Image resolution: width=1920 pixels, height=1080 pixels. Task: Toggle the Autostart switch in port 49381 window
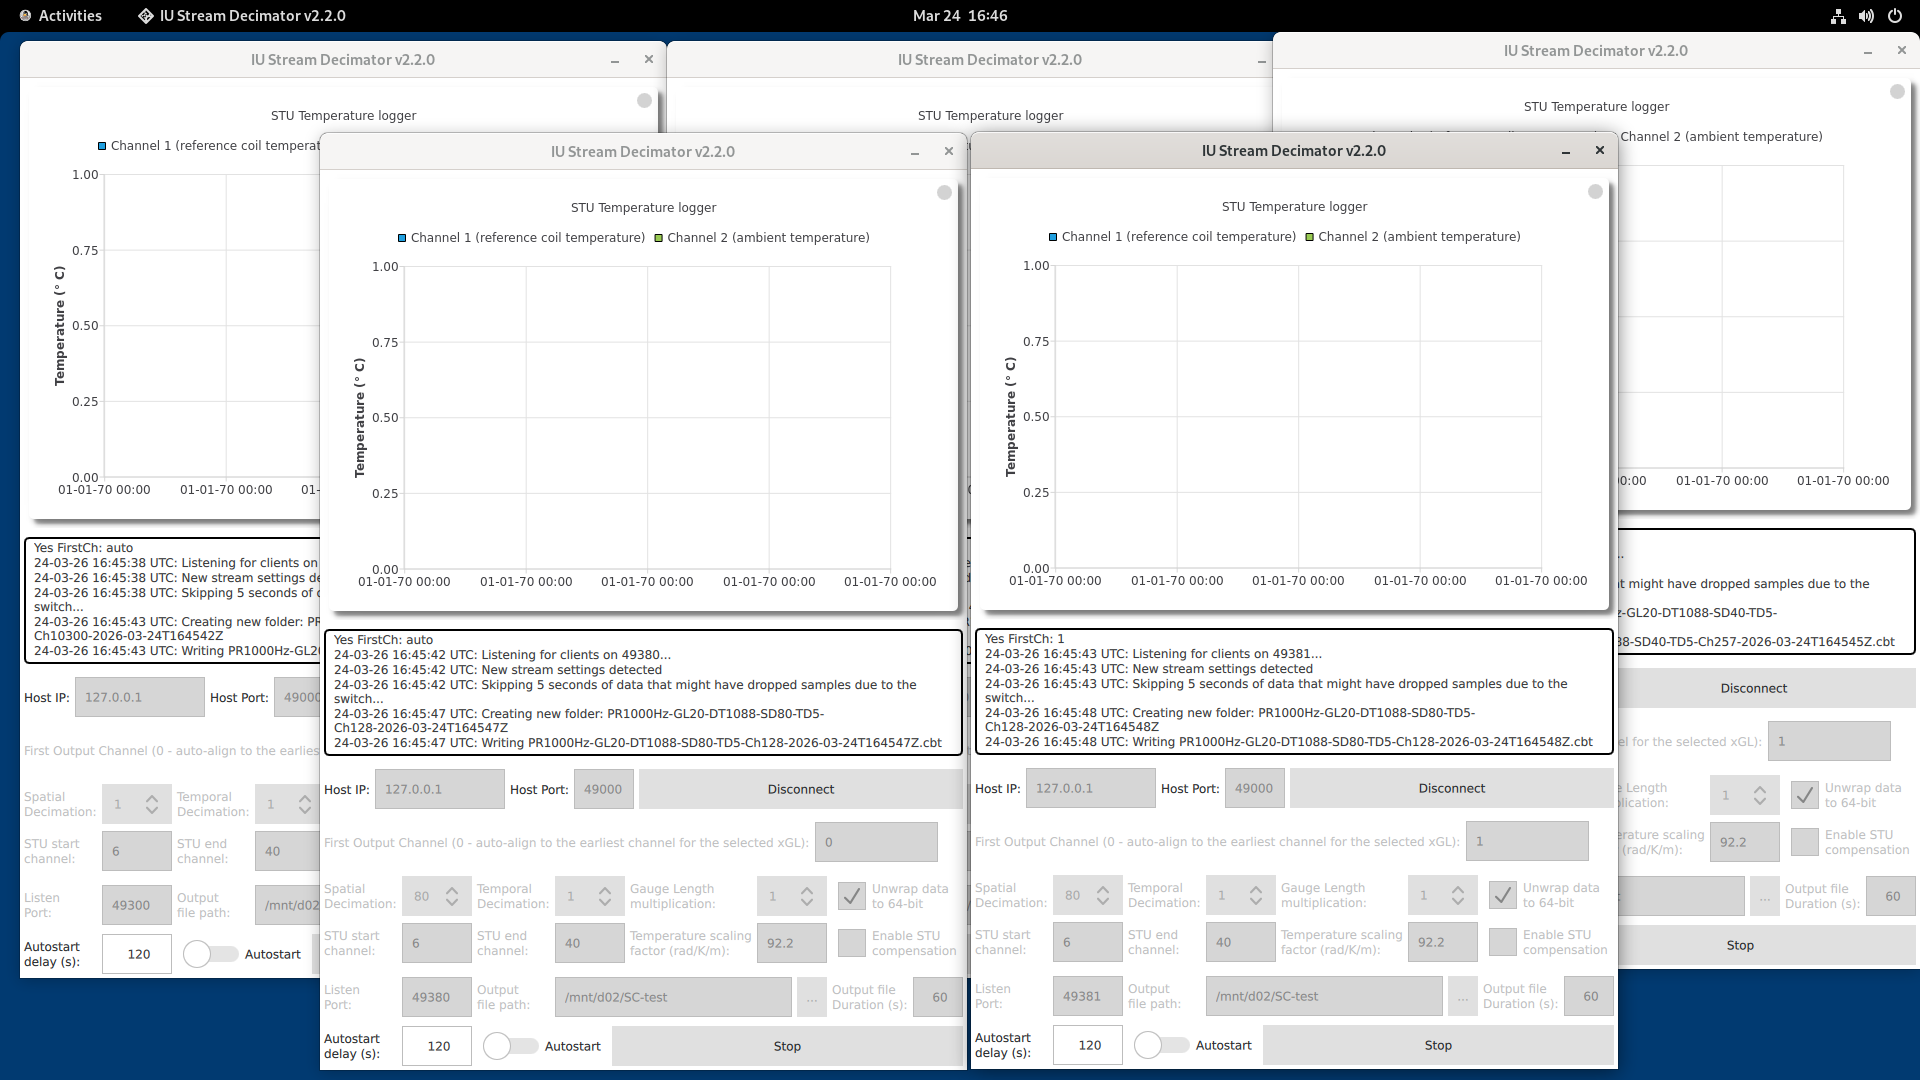(x=1161, y=1045)
